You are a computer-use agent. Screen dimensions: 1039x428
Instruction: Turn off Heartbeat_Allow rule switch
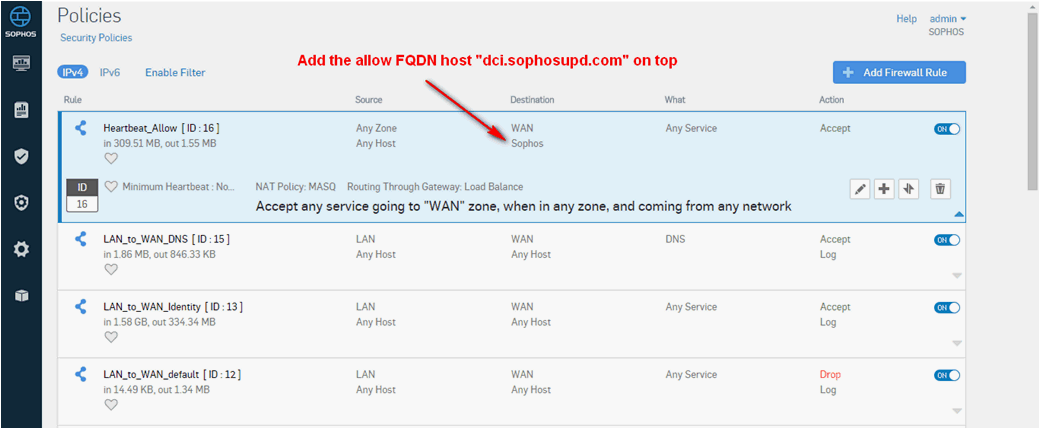click(x=947, y=129)
